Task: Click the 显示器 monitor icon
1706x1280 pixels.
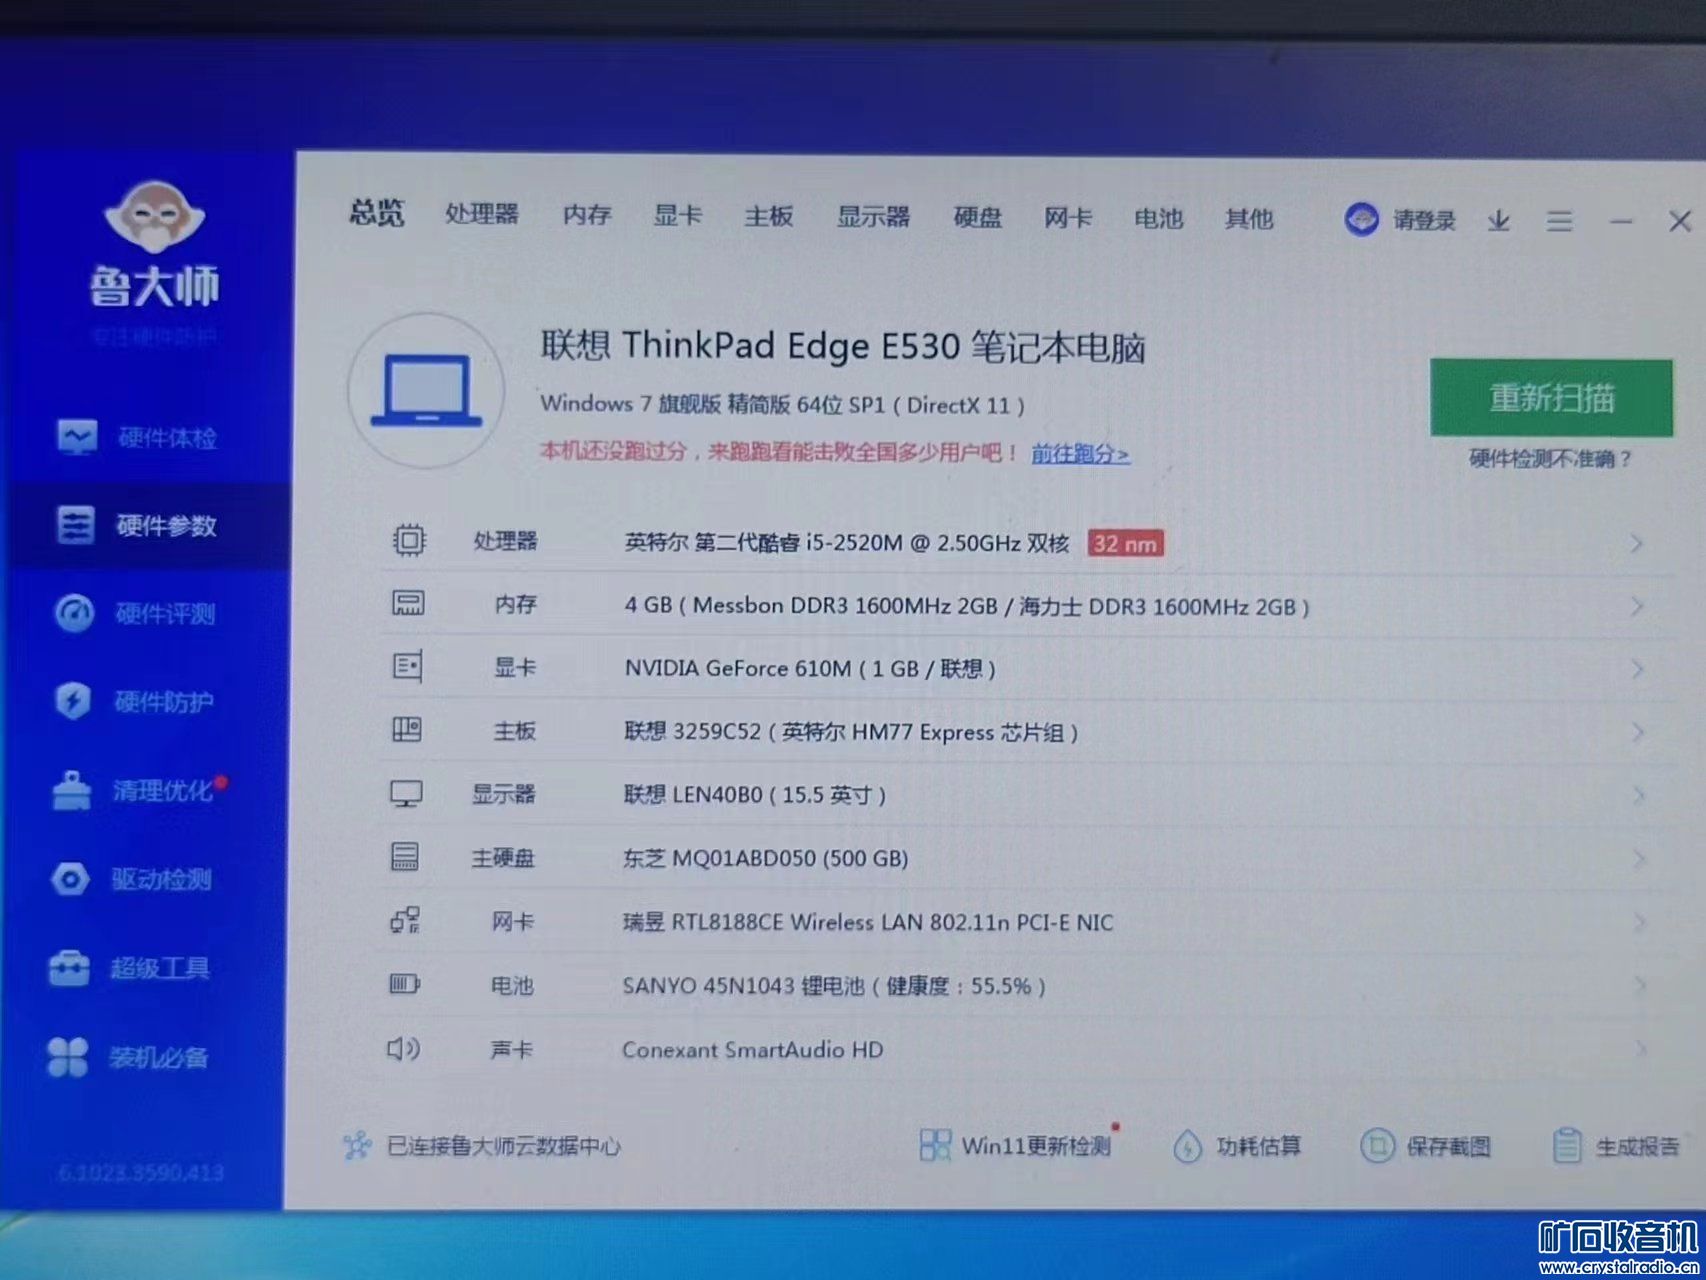Action: click(x=405, y=794)
